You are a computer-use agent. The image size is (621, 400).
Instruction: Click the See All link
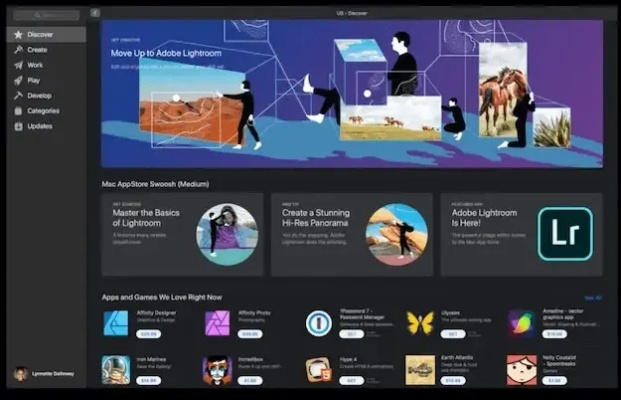pos(592,297)
